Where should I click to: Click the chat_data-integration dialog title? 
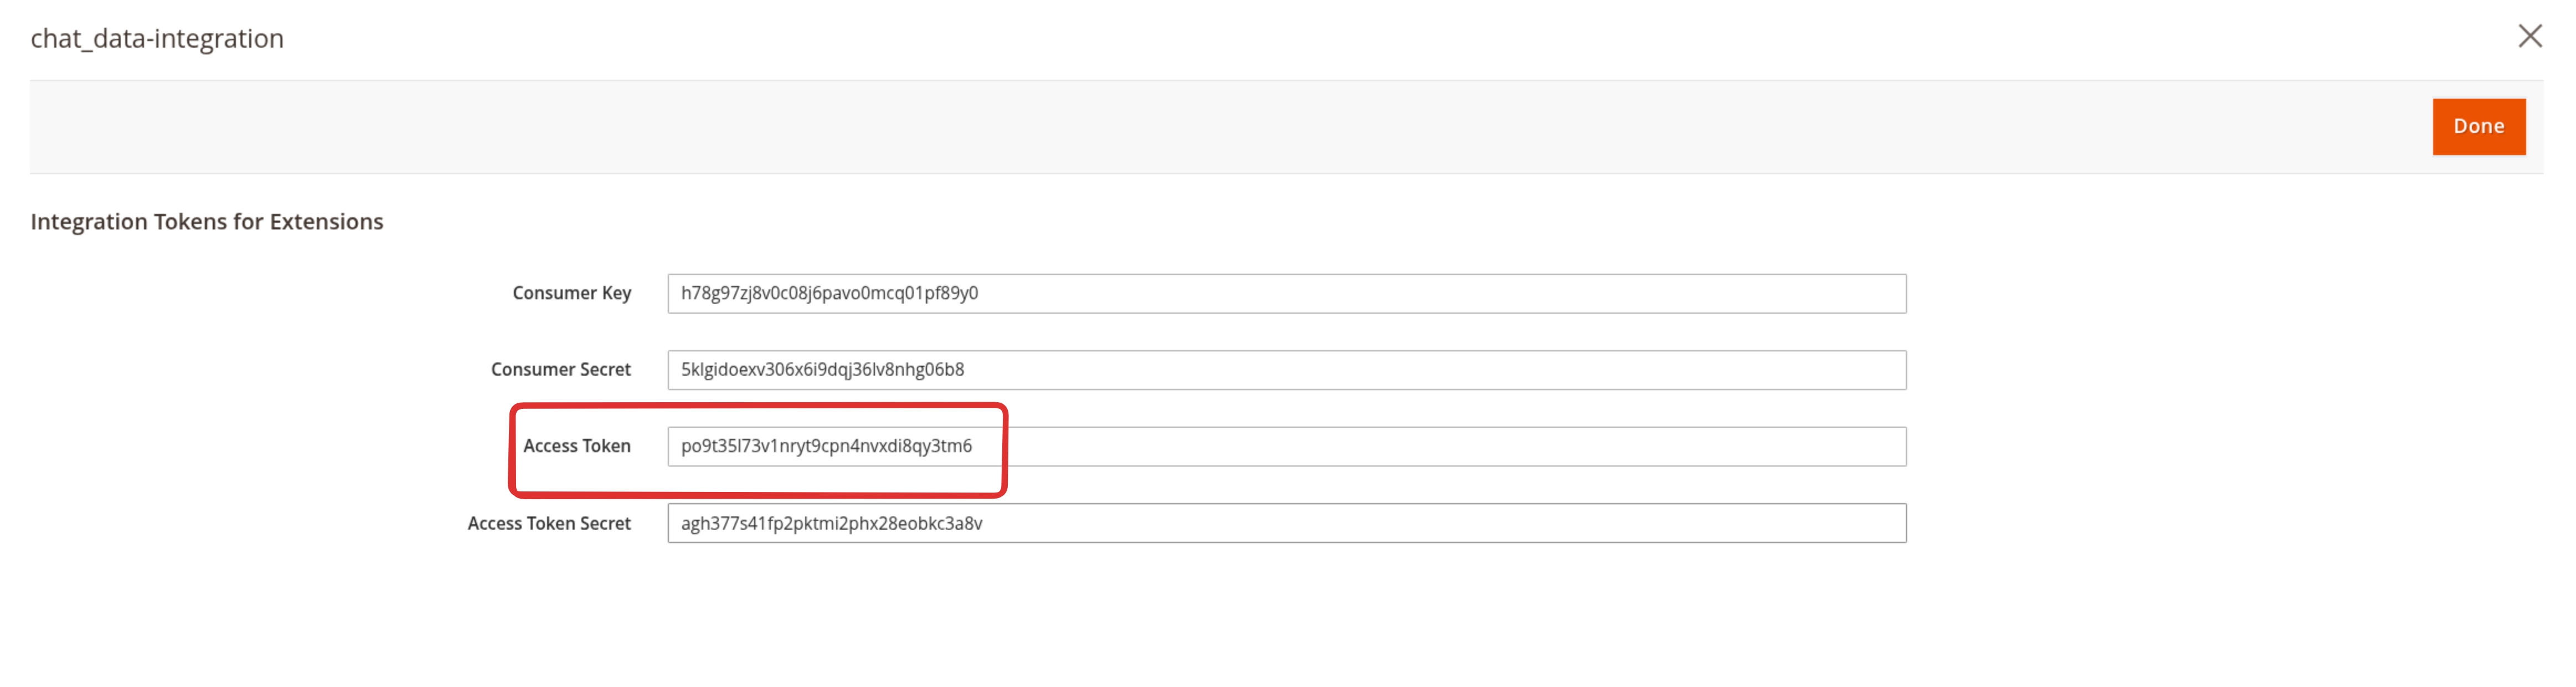[157, 39]
